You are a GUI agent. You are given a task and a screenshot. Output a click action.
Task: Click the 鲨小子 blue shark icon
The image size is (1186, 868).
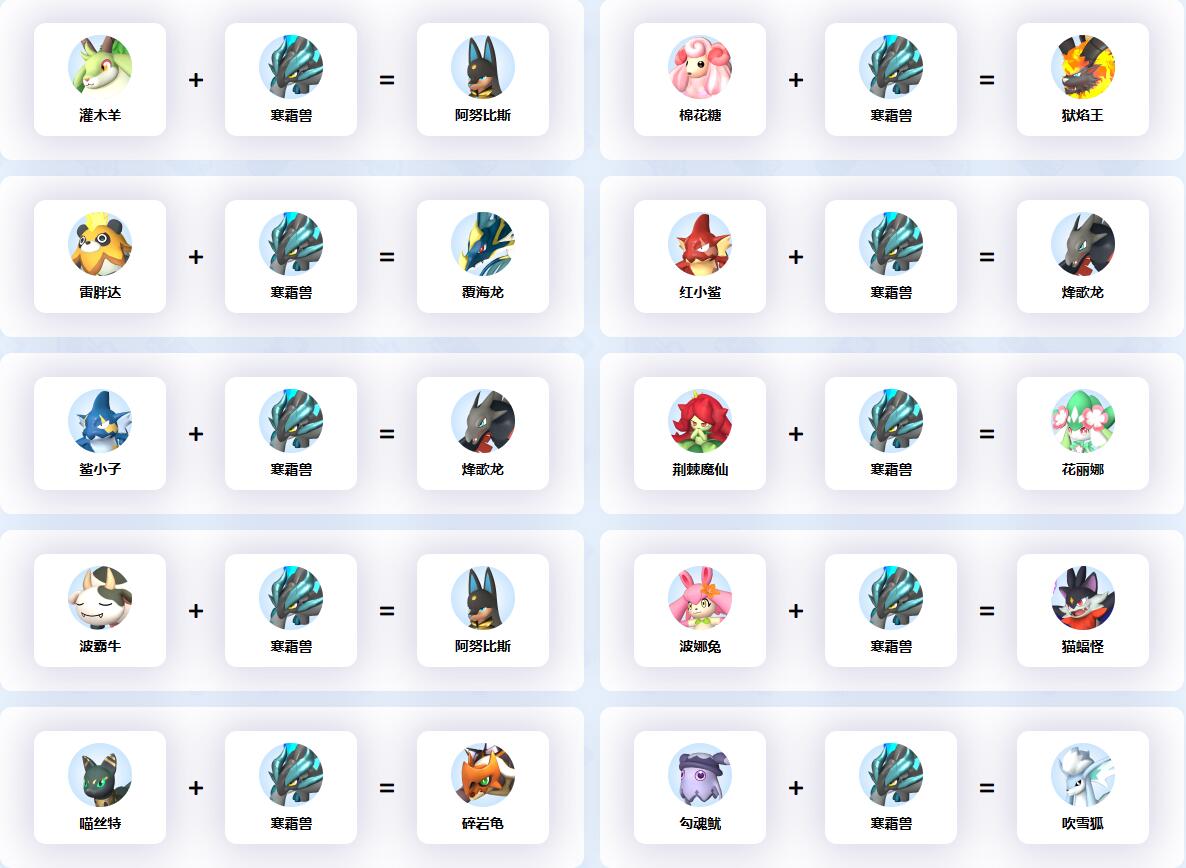100,420
